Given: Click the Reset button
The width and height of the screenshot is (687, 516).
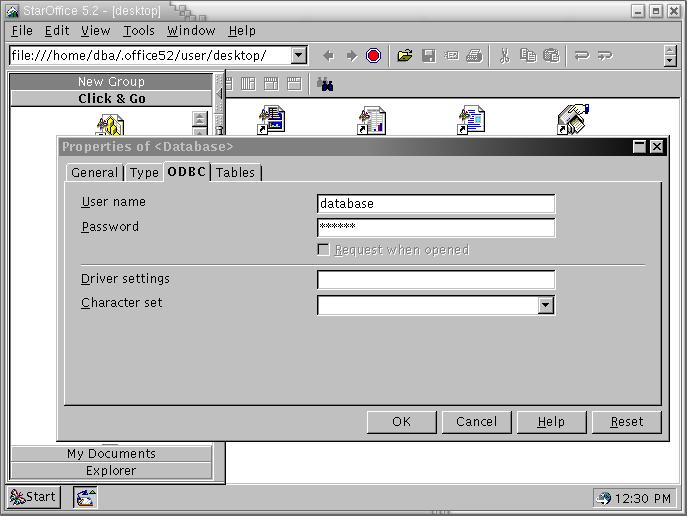Looking at the screenshot, I should [627, 422].
